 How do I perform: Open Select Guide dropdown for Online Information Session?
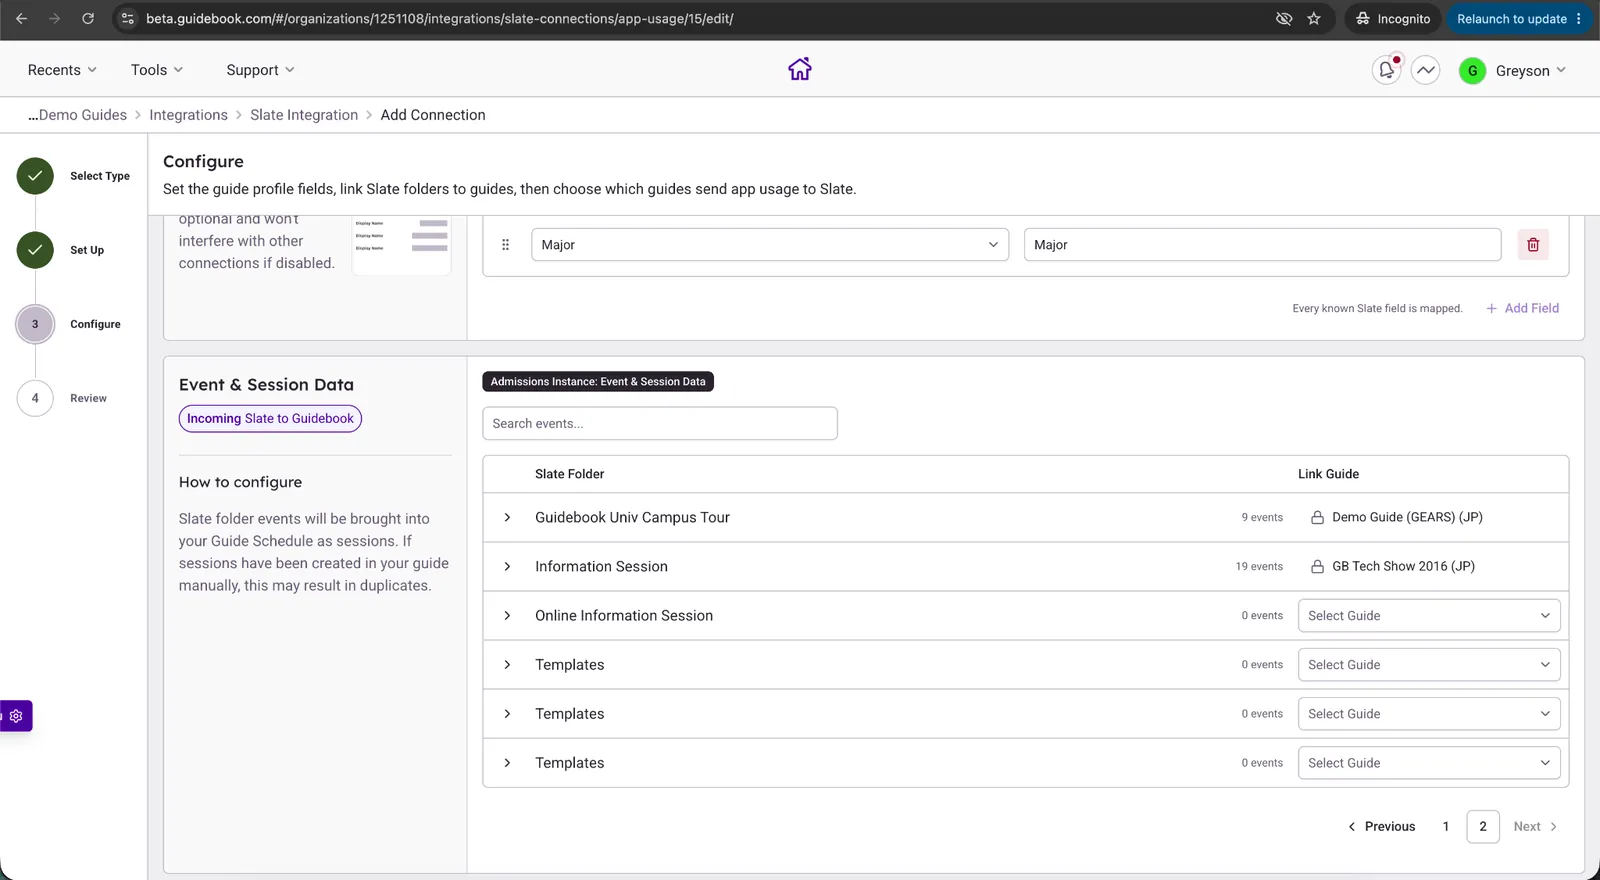[x=1428, y=616]
